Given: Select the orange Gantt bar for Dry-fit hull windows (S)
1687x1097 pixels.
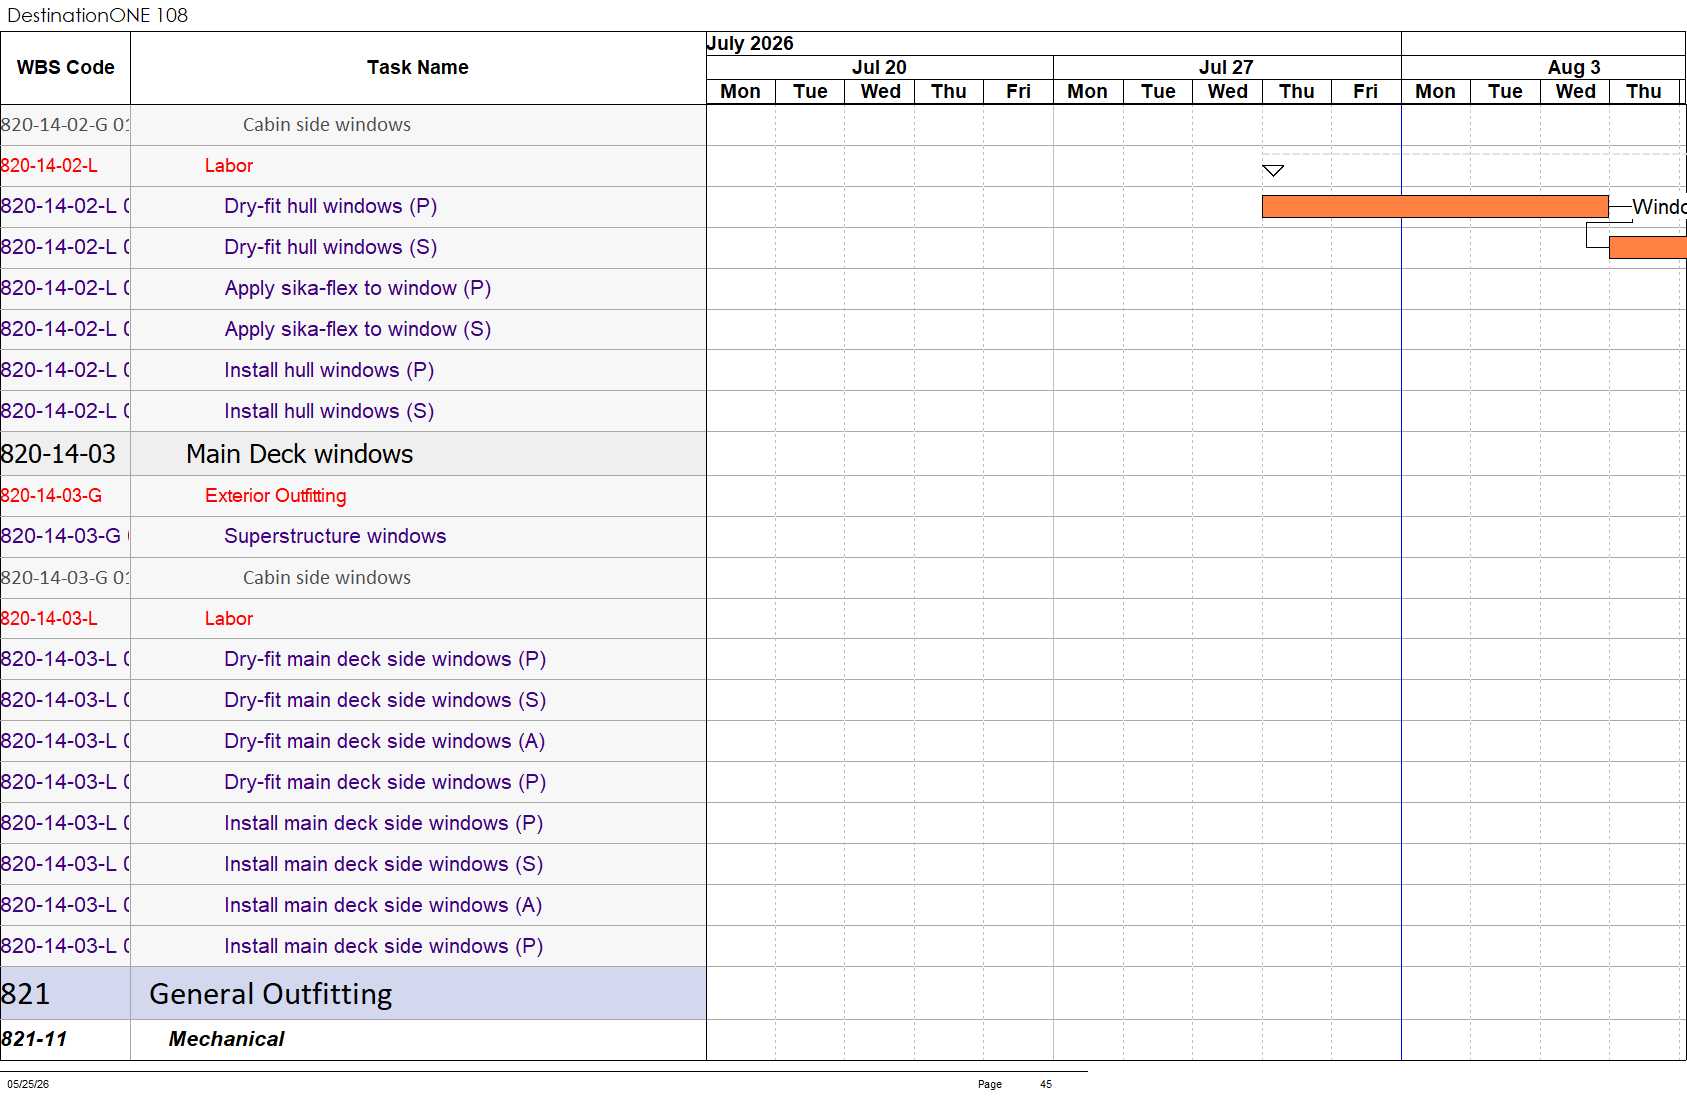Looking at the screenshot, I should coord(1648,247).
